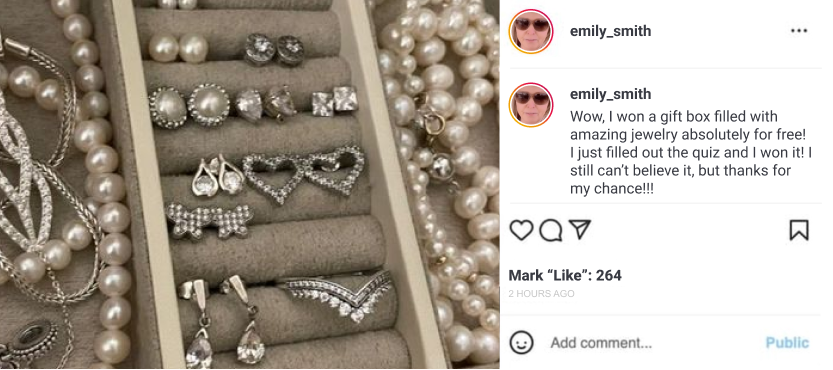Click the emily_smith username above the caption
Image resolution: width=833 pixels, height=370 pixels.
click(x=610, y=94)
